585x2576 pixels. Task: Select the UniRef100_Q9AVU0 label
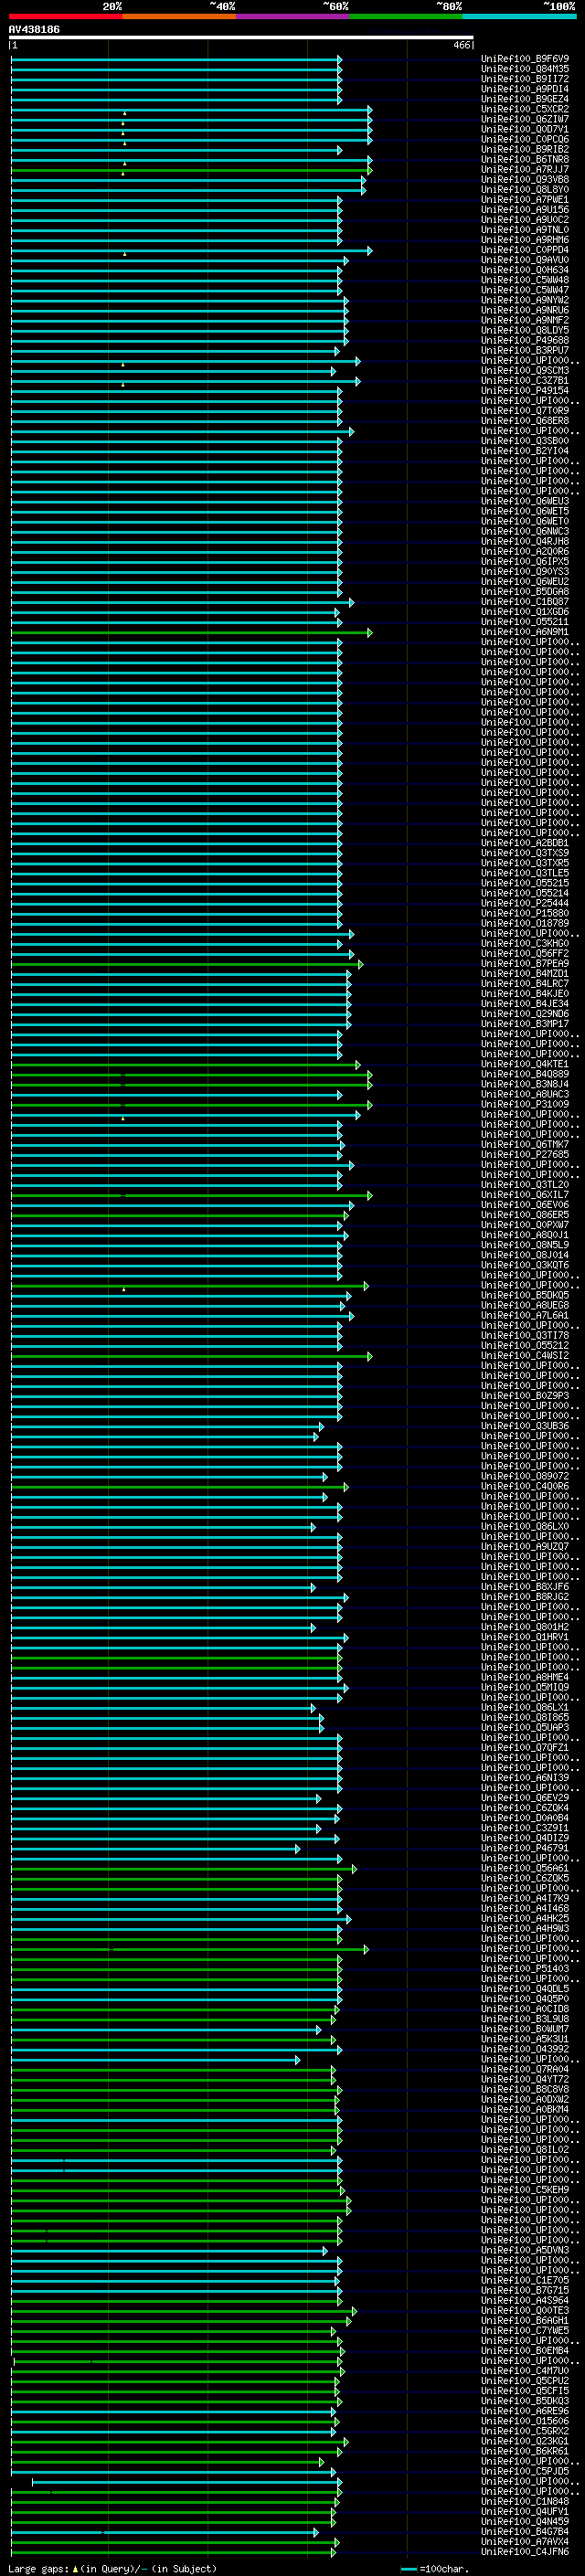(x=525, y=260)
